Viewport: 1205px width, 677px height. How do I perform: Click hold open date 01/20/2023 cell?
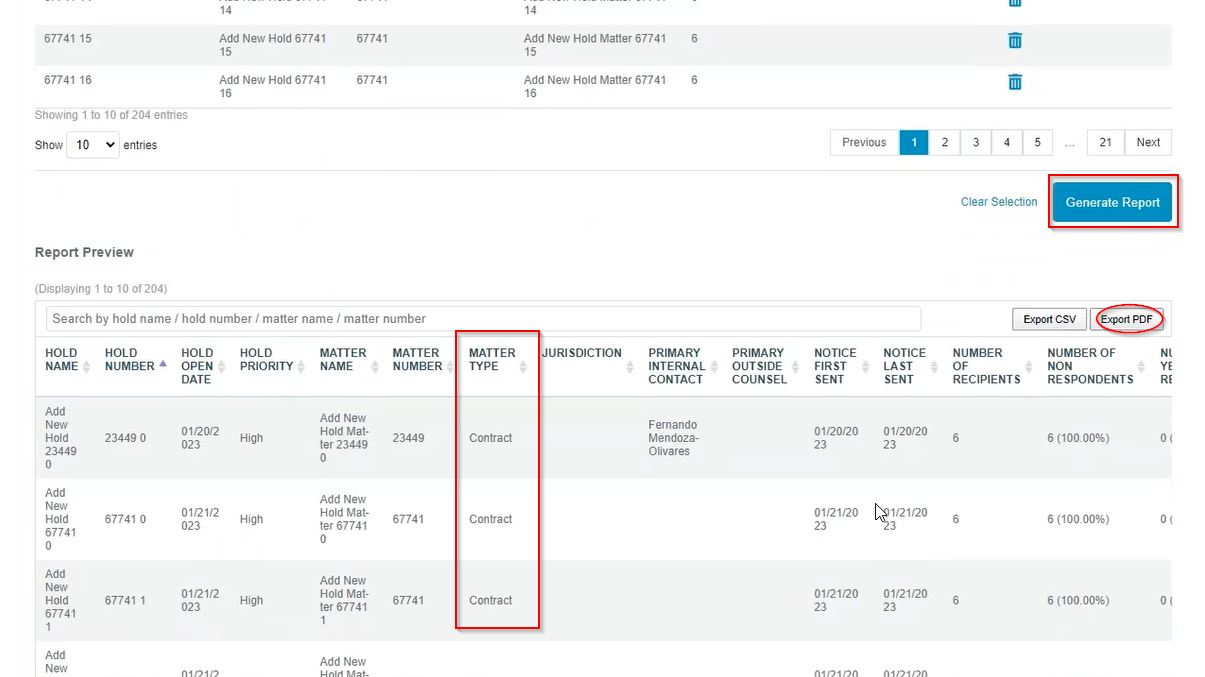(200, 438)
